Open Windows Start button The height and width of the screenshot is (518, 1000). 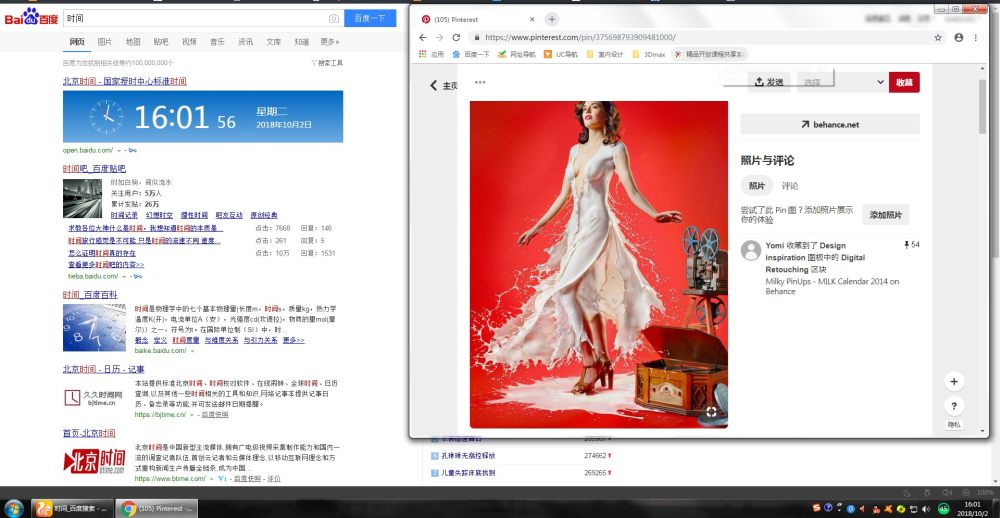(14, 508)
